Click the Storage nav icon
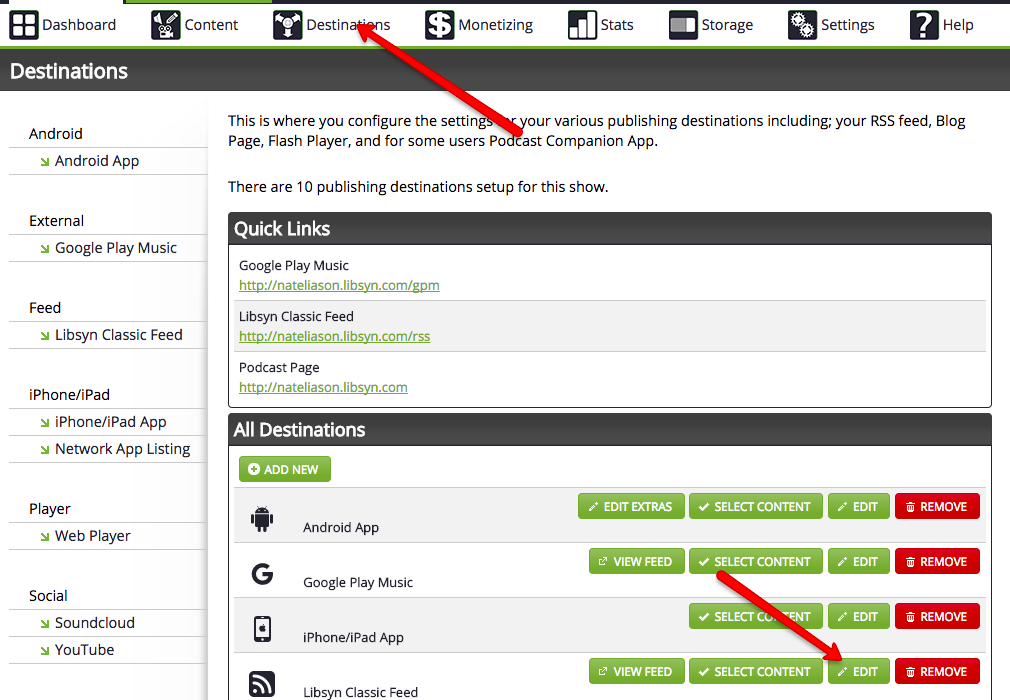The height and width of the screenshot is (700, 1010). [x=683, y=25]
